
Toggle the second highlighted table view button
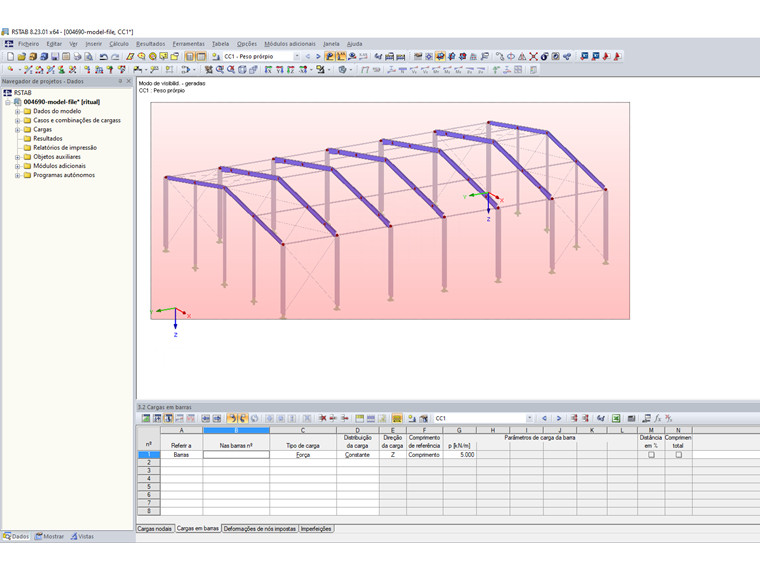click(x=201, y=57)
